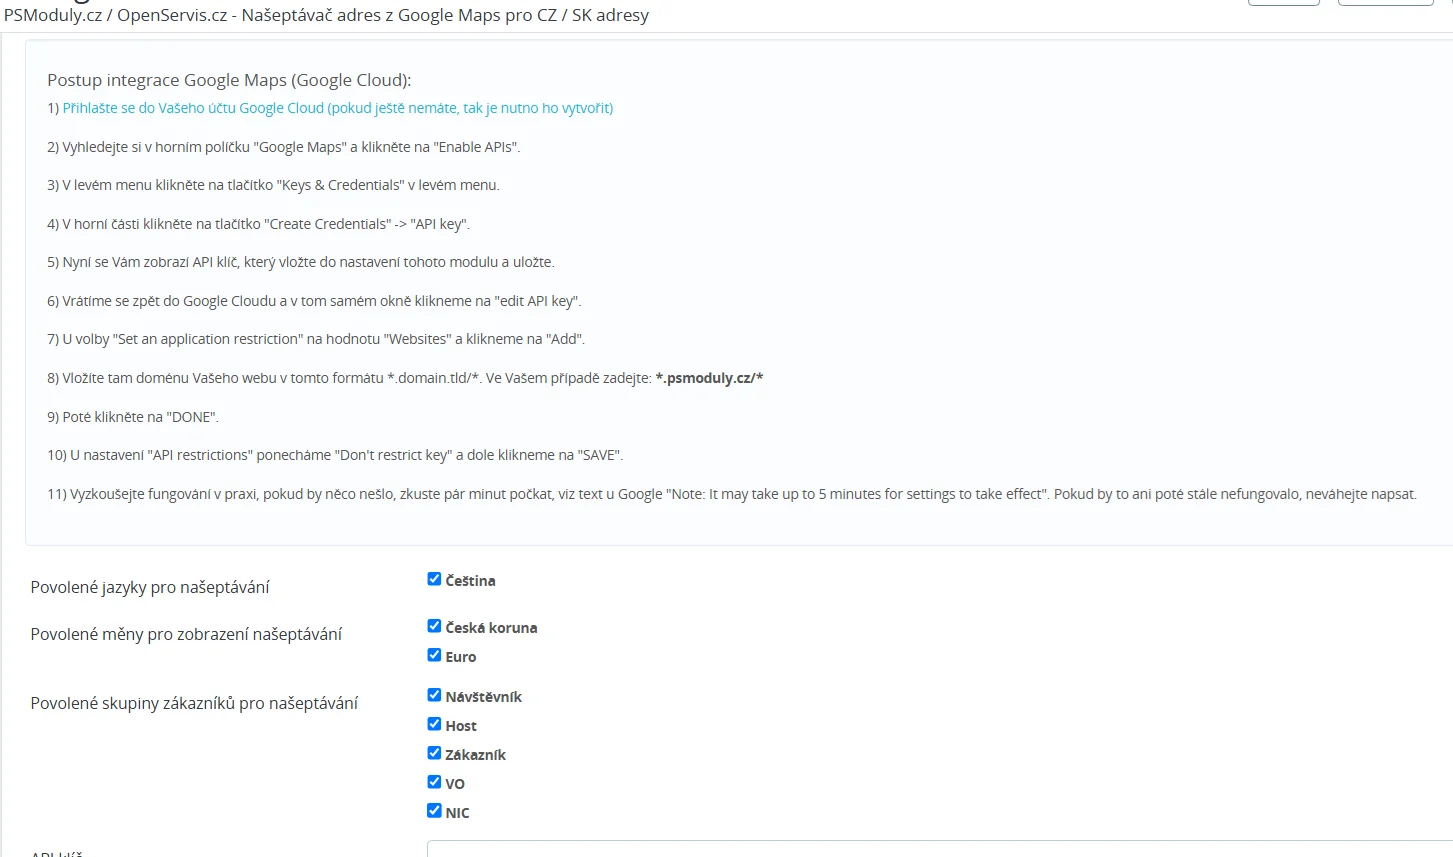The width and height of the screenshot is (1453, 857).
Task: Click the 'Povolené jazyky pro našeptávání' label
Action: (x=150, y=587)
